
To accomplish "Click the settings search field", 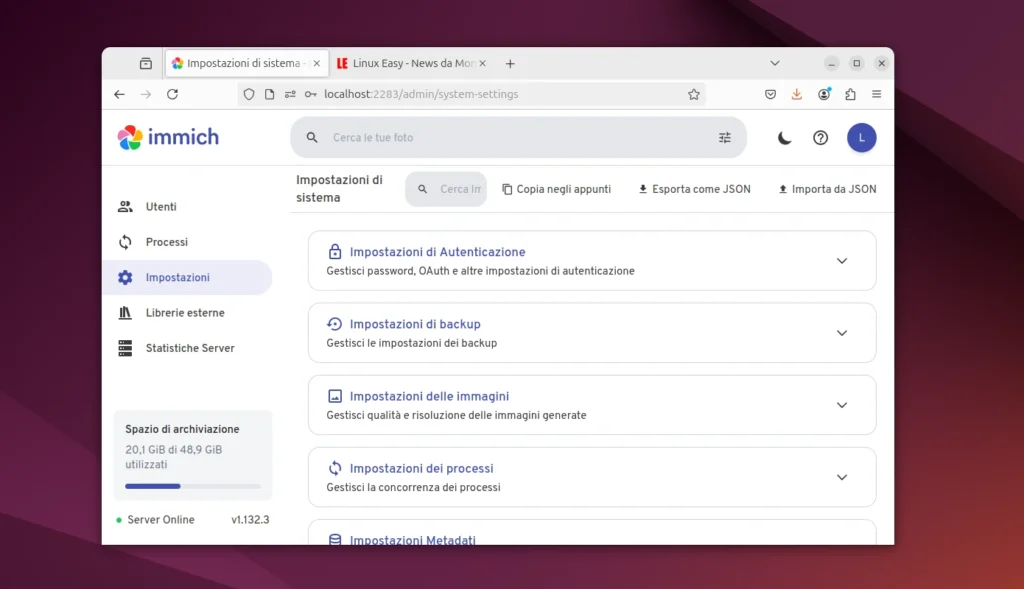I will pos(446,189).
